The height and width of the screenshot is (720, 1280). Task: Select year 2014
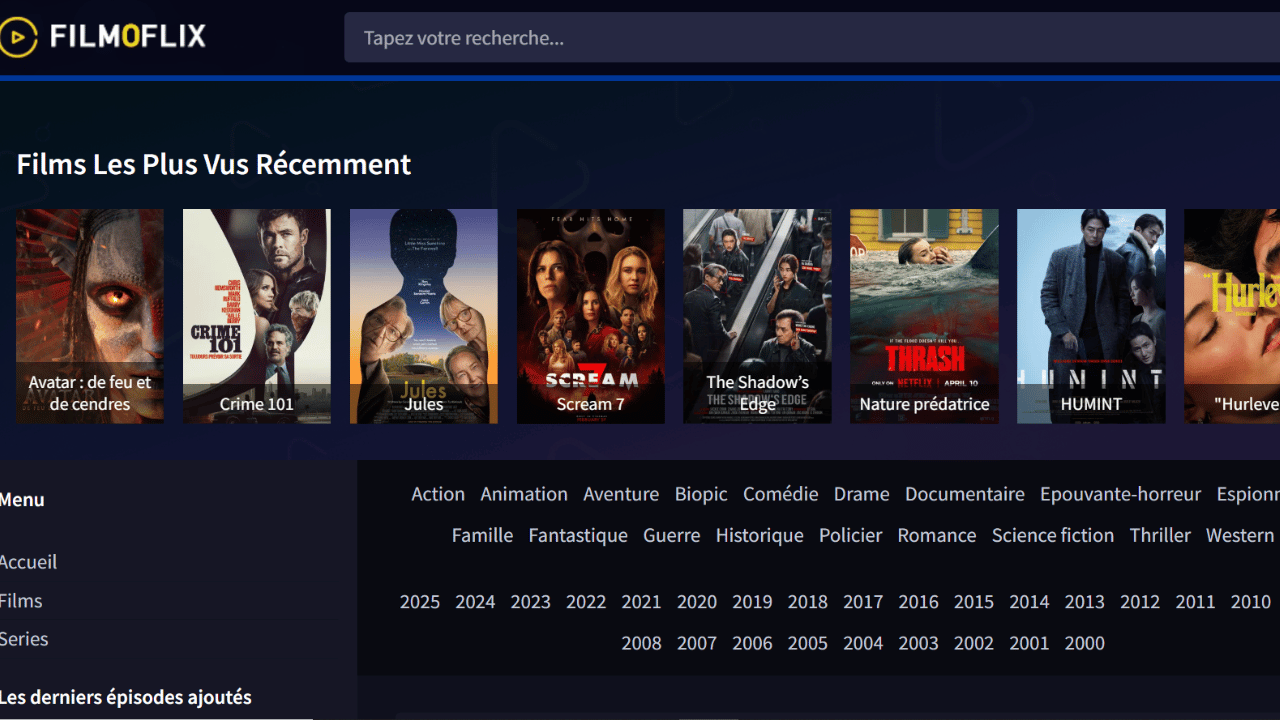click(1029, 601)
